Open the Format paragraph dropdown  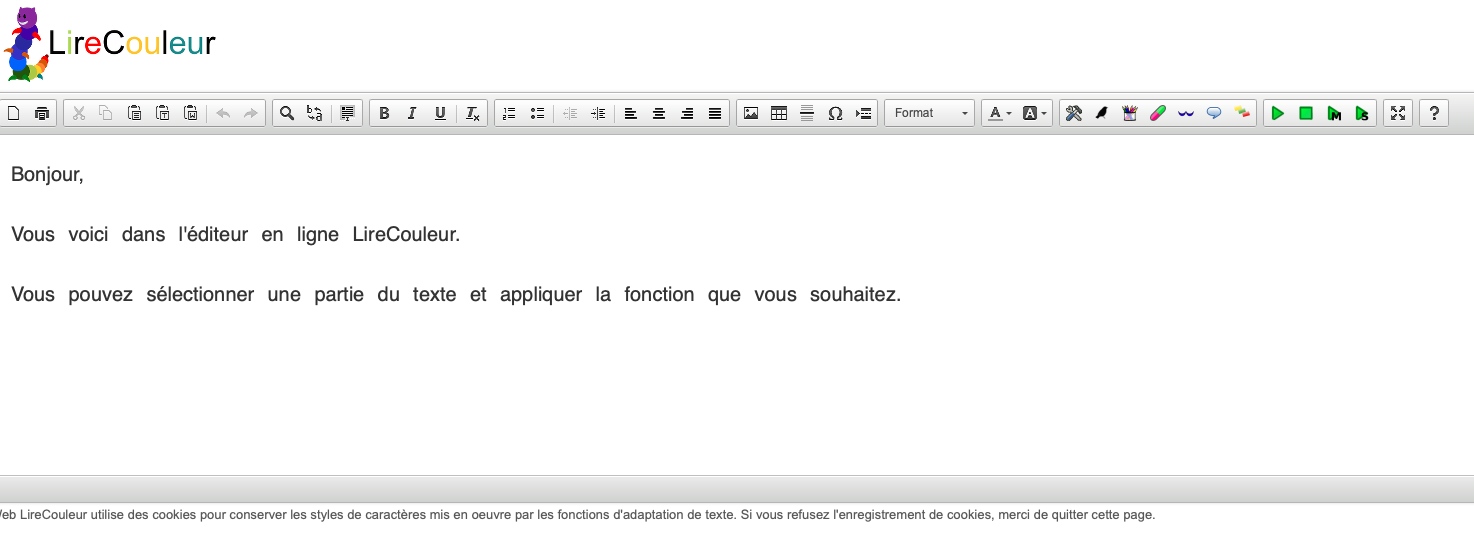tap(930, 114)
